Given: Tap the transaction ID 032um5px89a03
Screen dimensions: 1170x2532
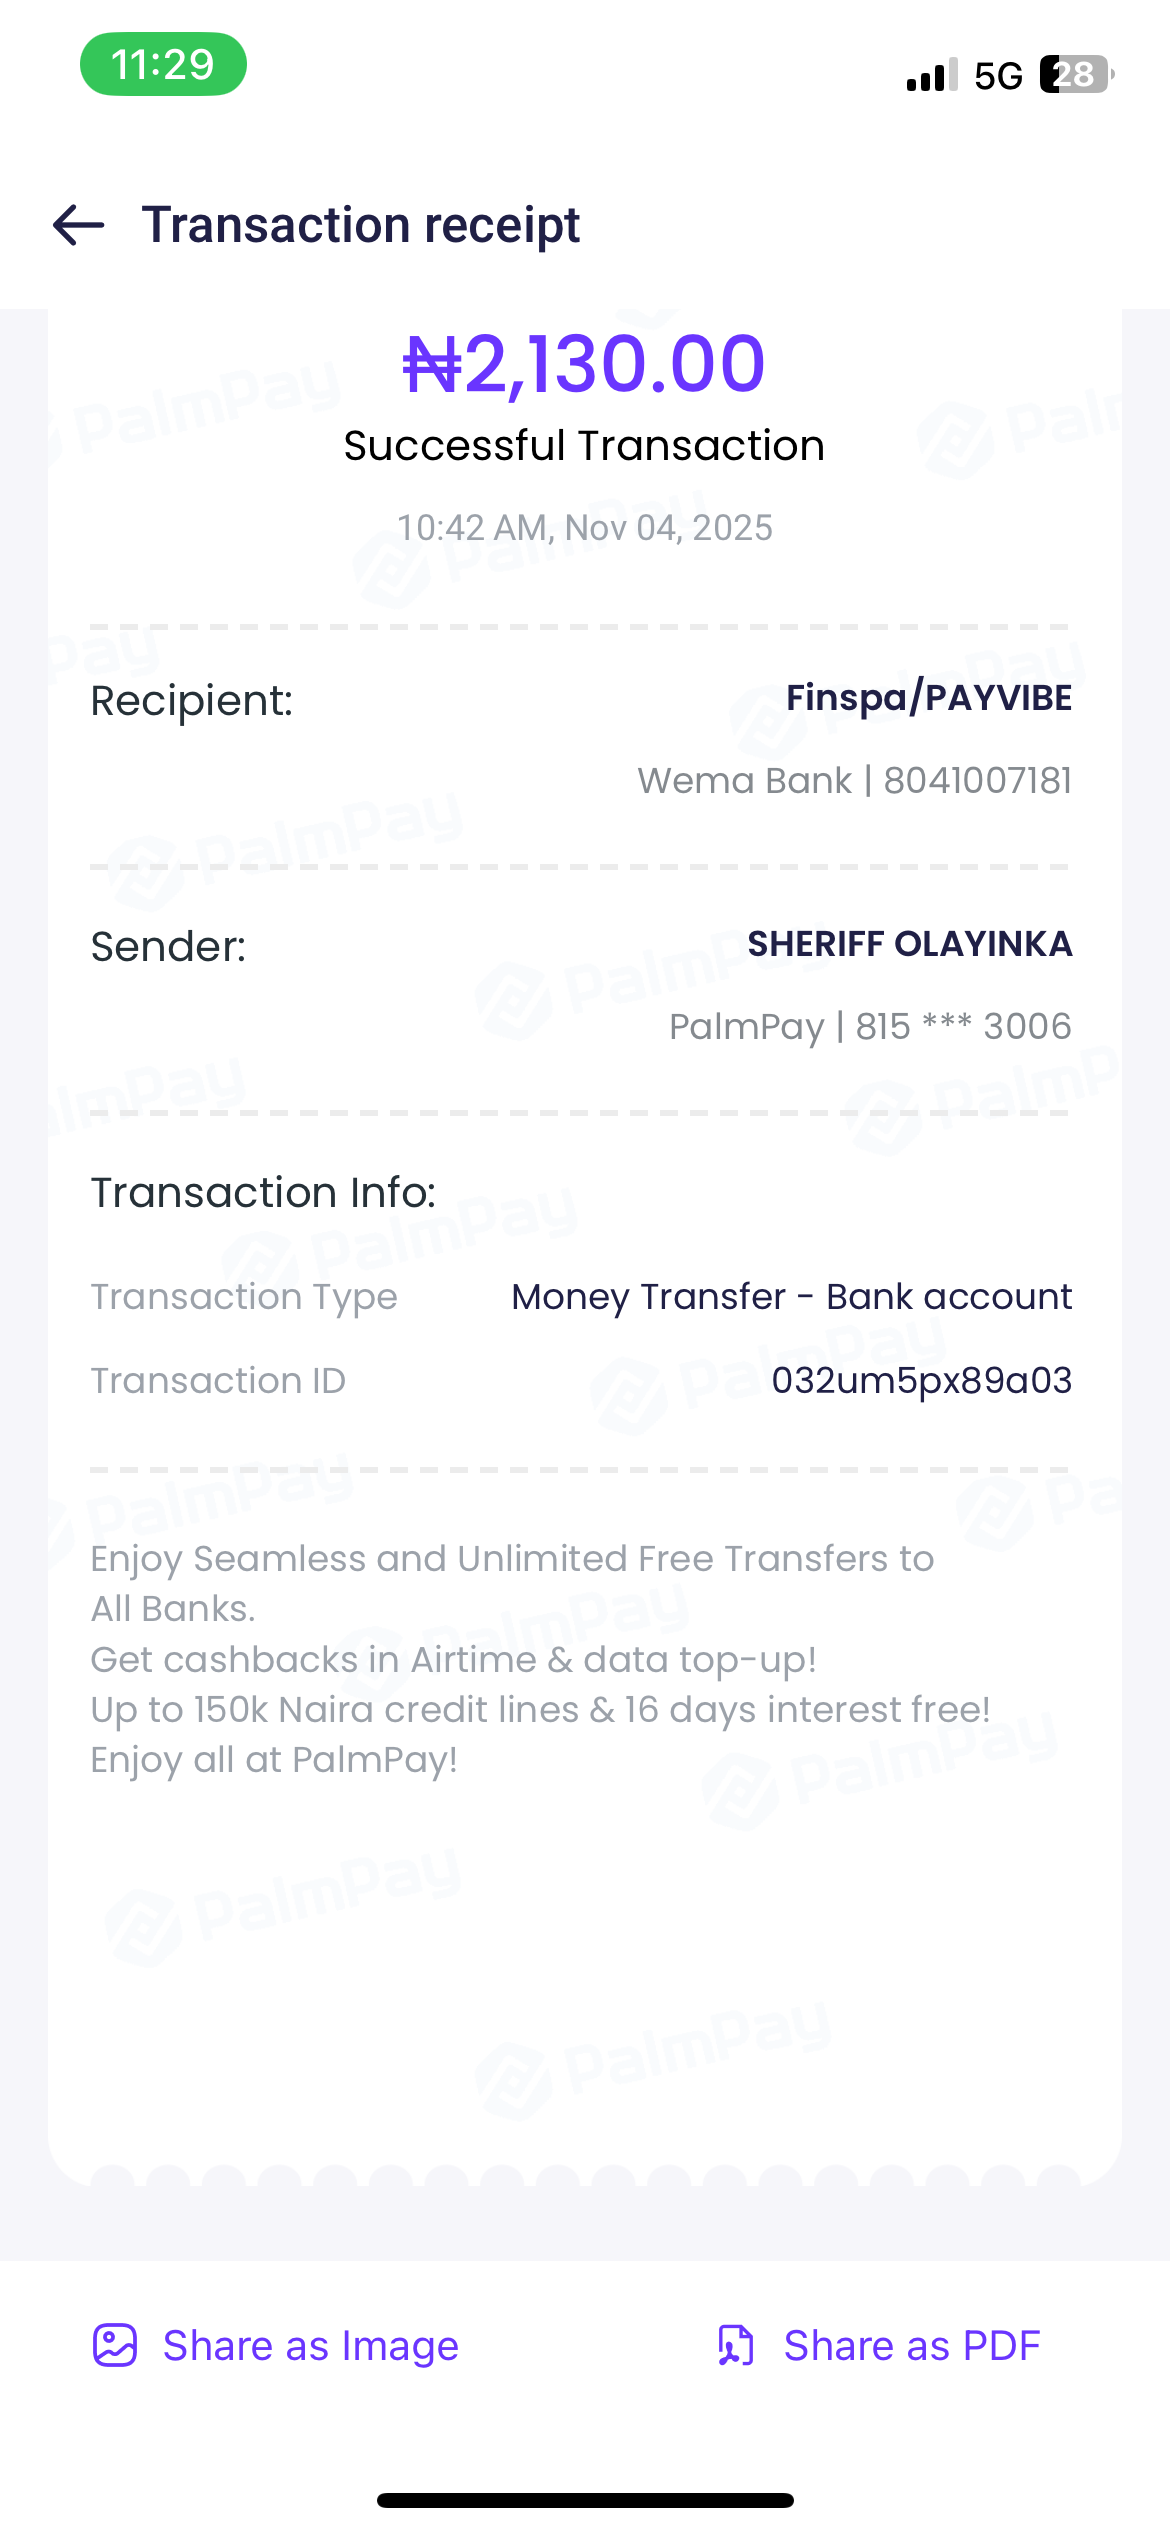Looking at the screenshot, I should 921,1381.
